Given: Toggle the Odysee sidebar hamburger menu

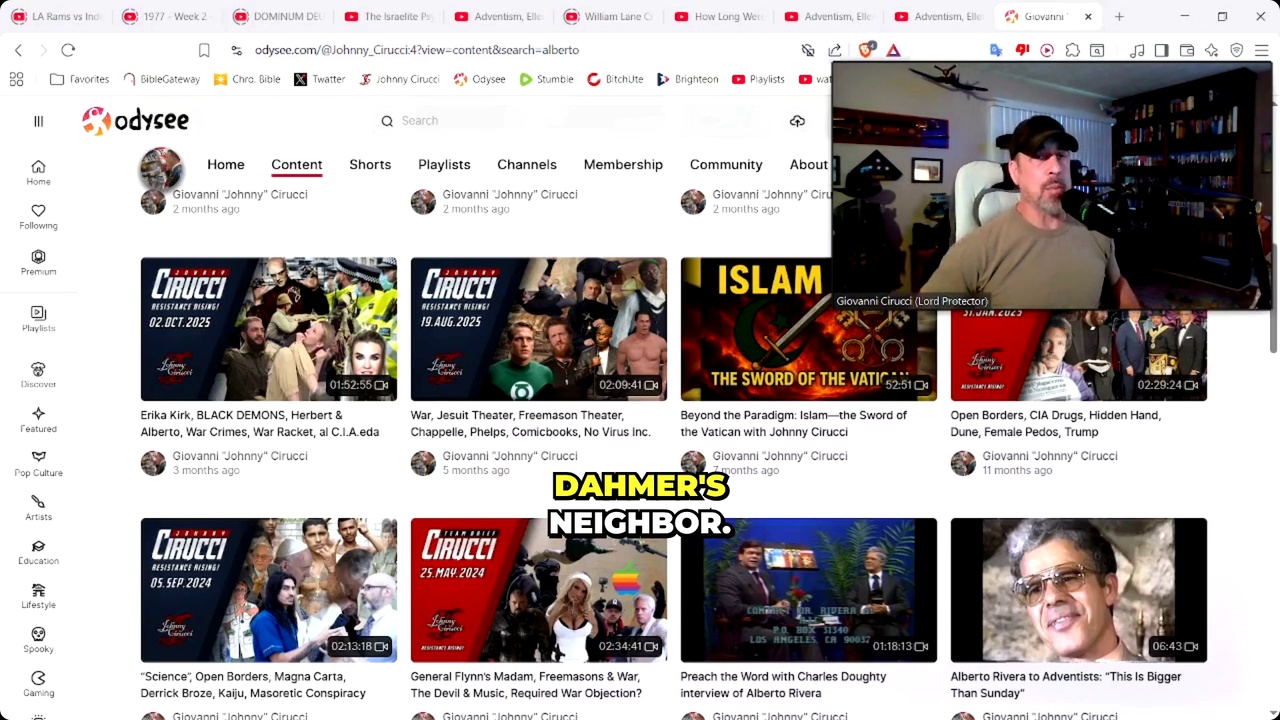Looking at the screenshot, I should click(38, 121).
